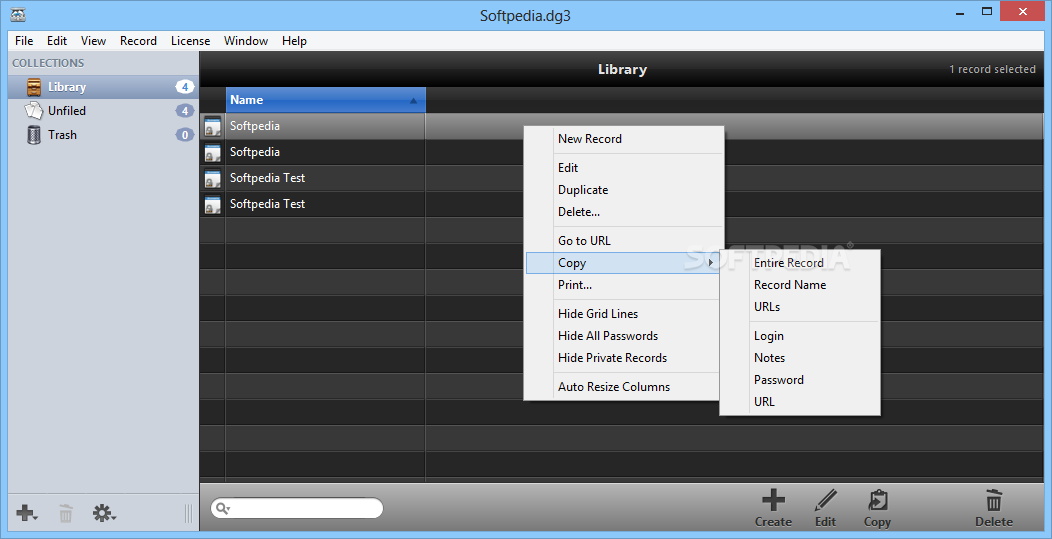This screenshot has height=539, width=1052.
Task: Click the Create plus icon in bottom toolbar
Action: point(773,500)
